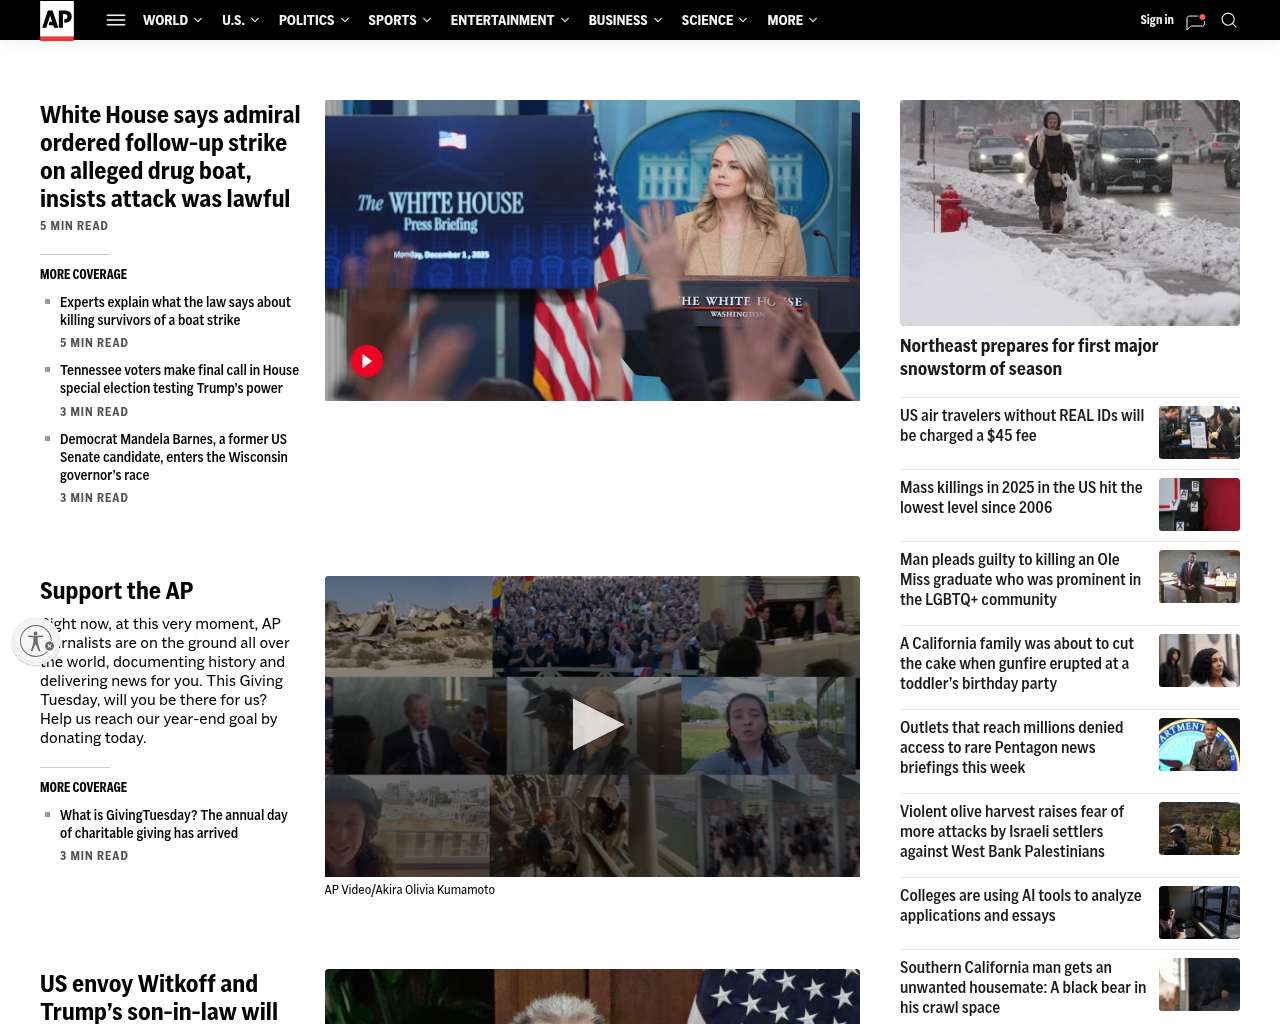
Task: Read the What is GivingTuesday article
Action: (173, 824)
